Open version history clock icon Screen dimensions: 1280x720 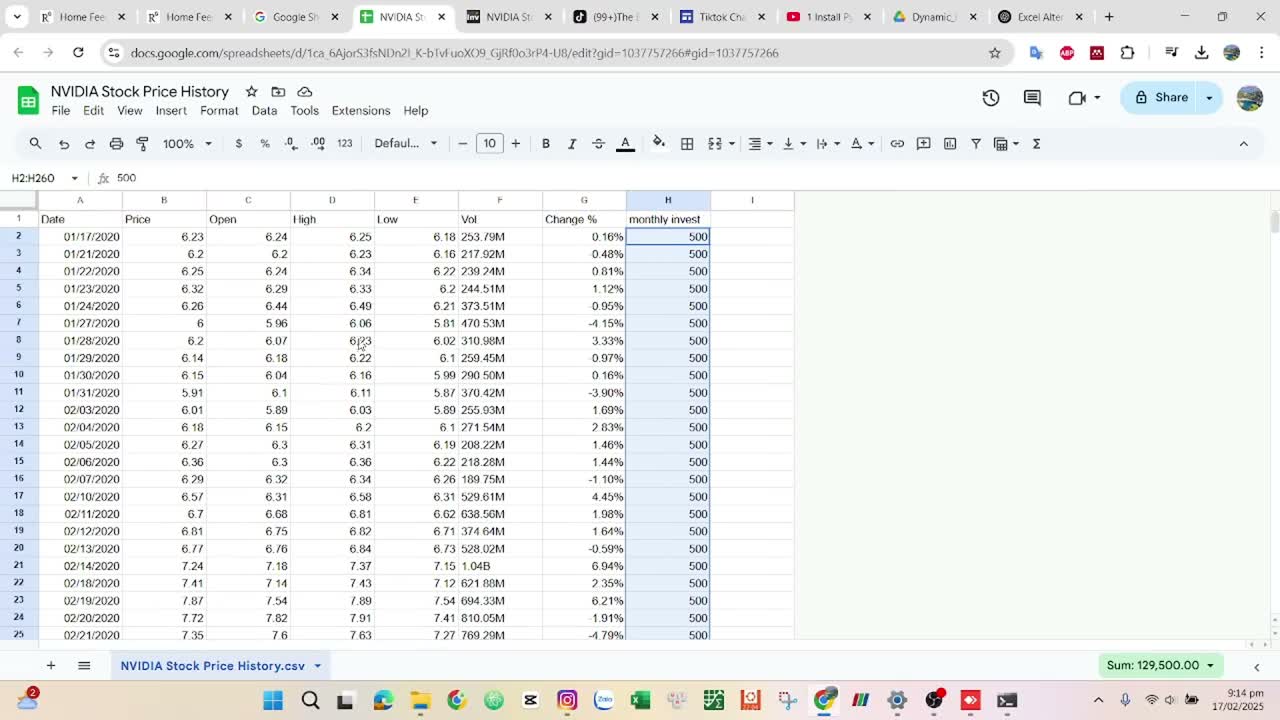990,97
